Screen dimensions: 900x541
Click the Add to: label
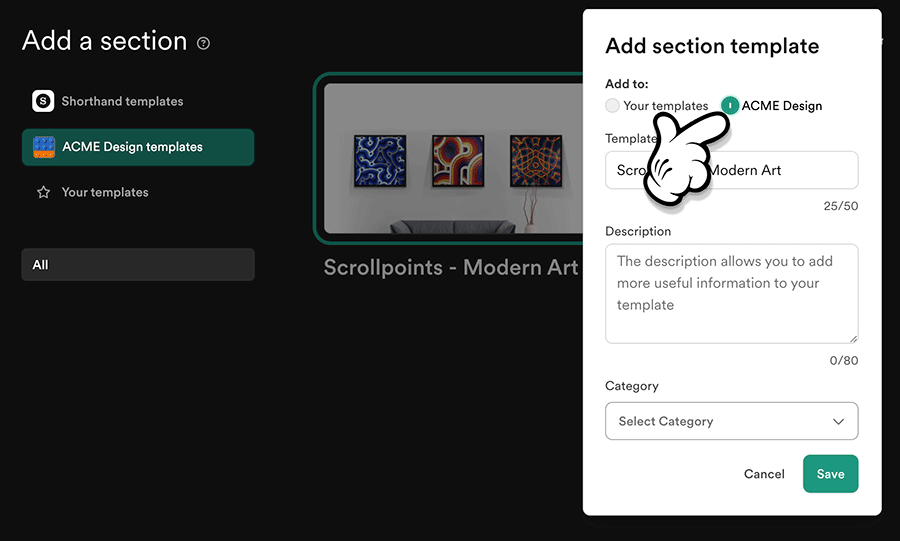pyautogui.click(x=626, y=84)
